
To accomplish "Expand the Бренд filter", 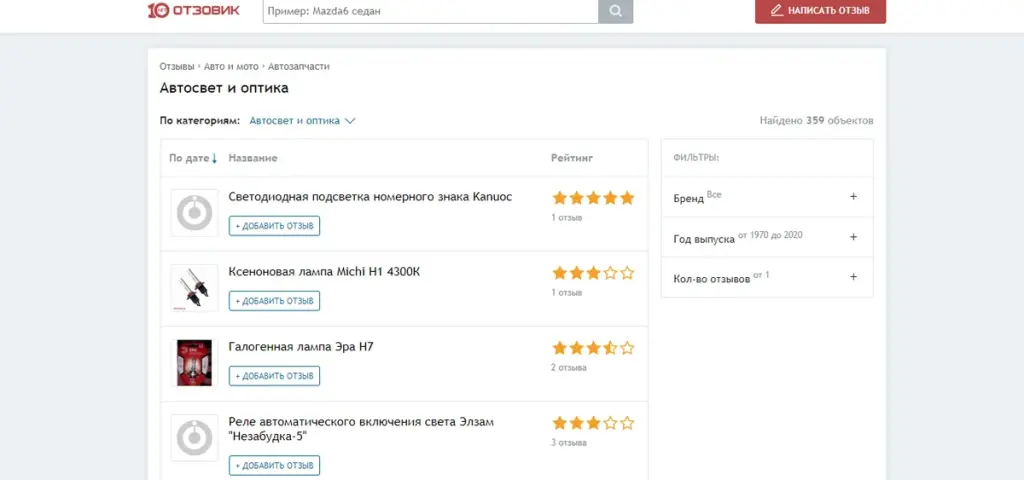I will (x=853, y=197).
